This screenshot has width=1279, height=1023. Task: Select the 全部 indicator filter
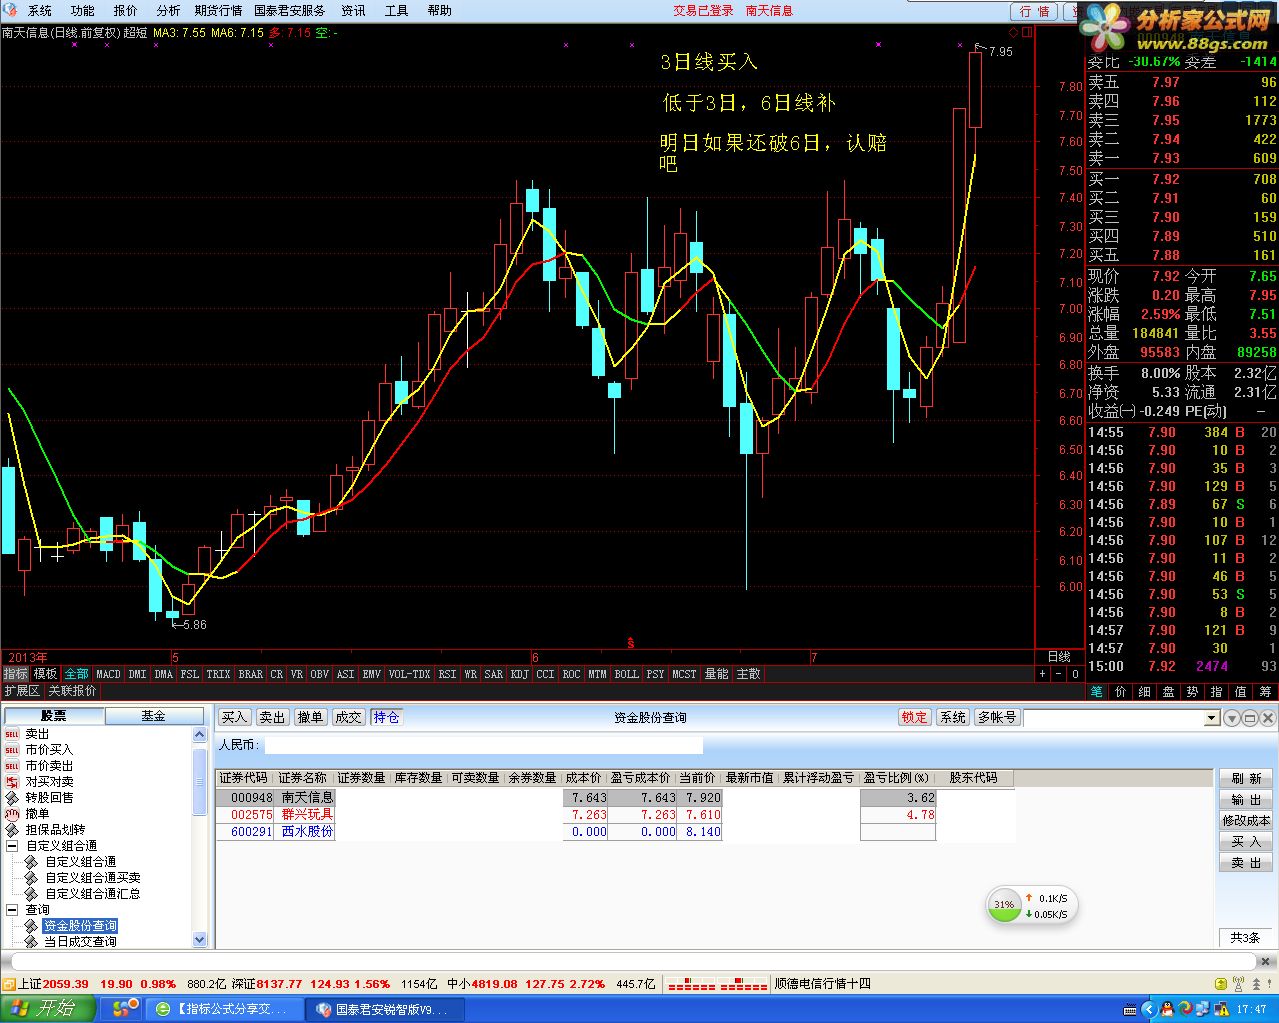click(x=76, y=674)
